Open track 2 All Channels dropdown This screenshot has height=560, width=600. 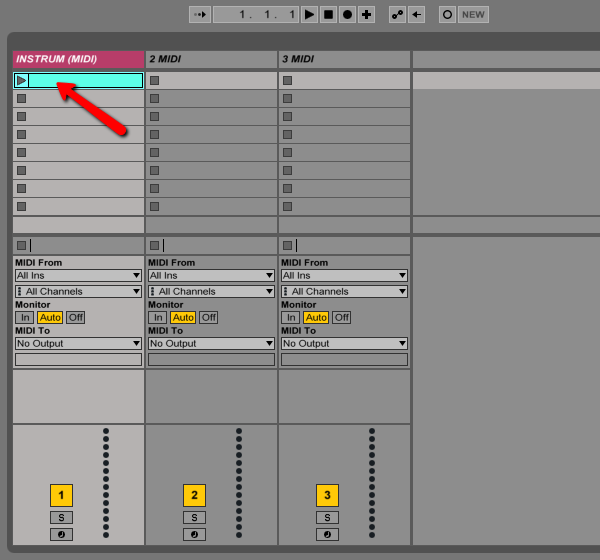pos(212,292)
